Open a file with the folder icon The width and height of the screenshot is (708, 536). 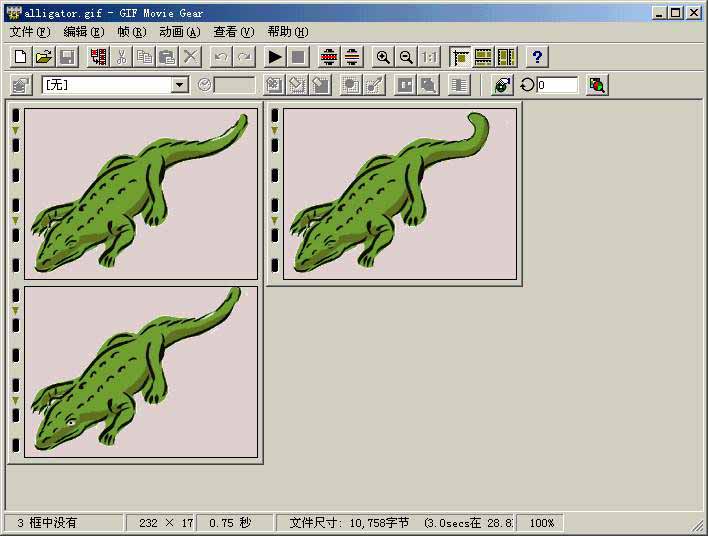pyautogui.click(x=44, y=57)
